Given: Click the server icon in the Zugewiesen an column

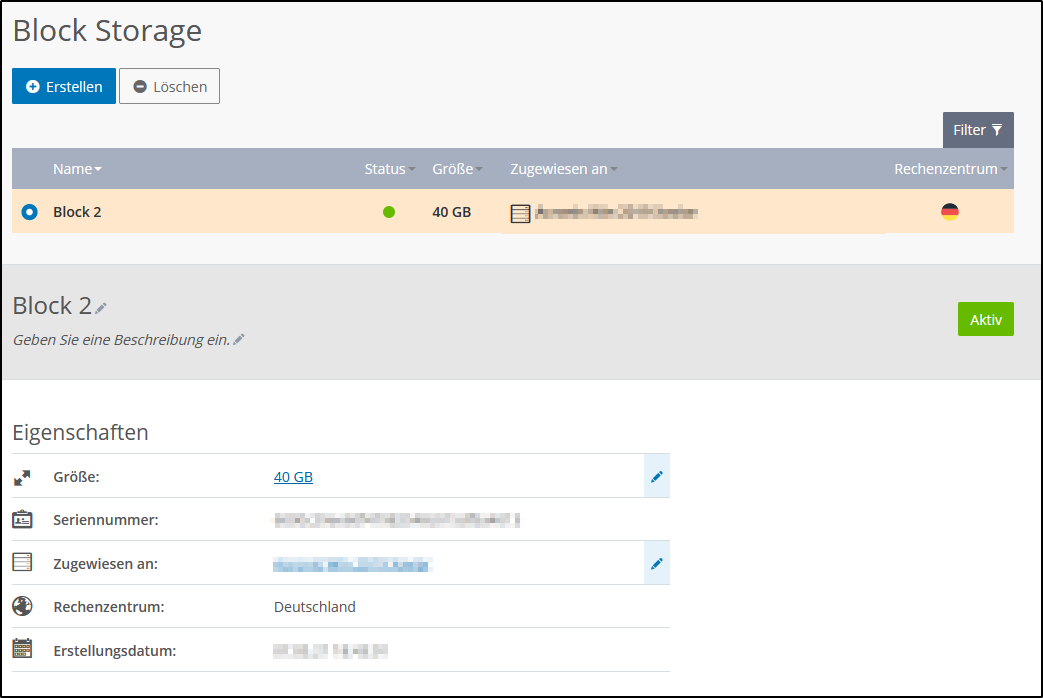Looking at the screenshot, I should [520, 212].
